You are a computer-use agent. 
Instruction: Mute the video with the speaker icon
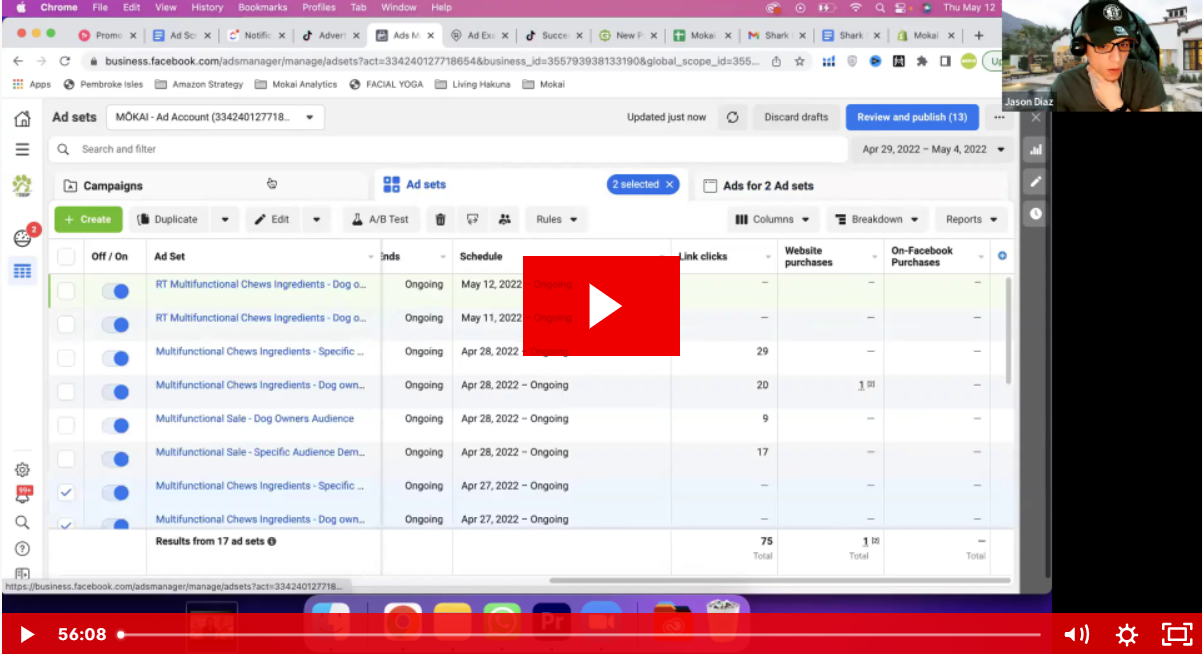tap(1076, 634)
